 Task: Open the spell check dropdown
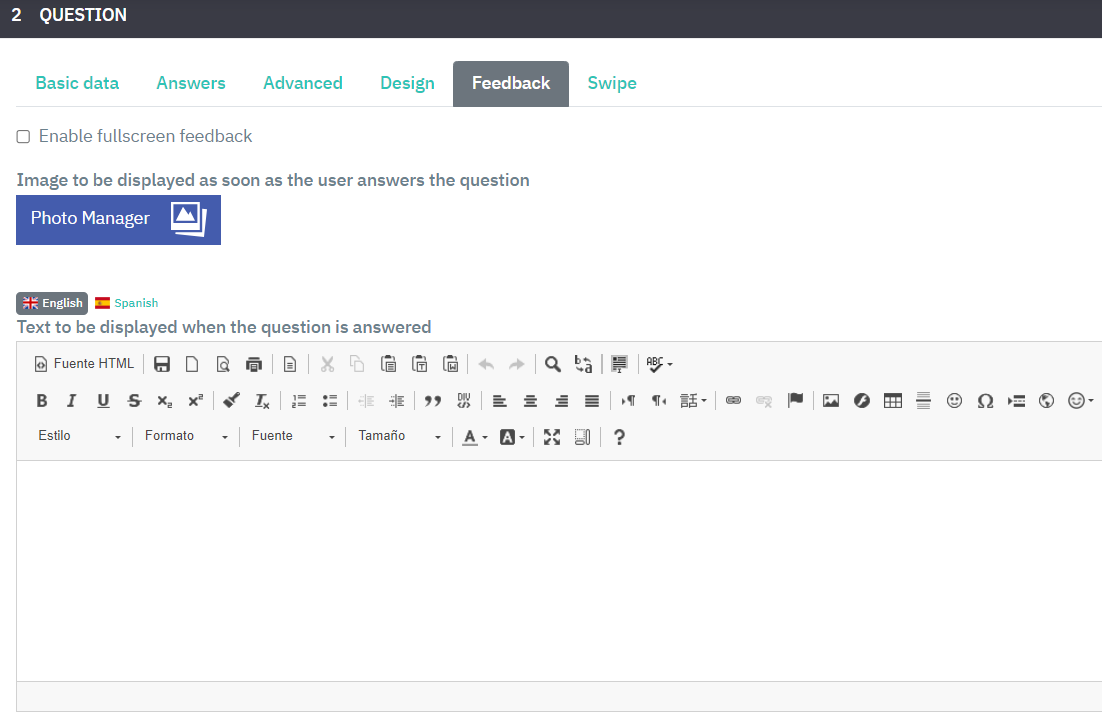[659, 363]
